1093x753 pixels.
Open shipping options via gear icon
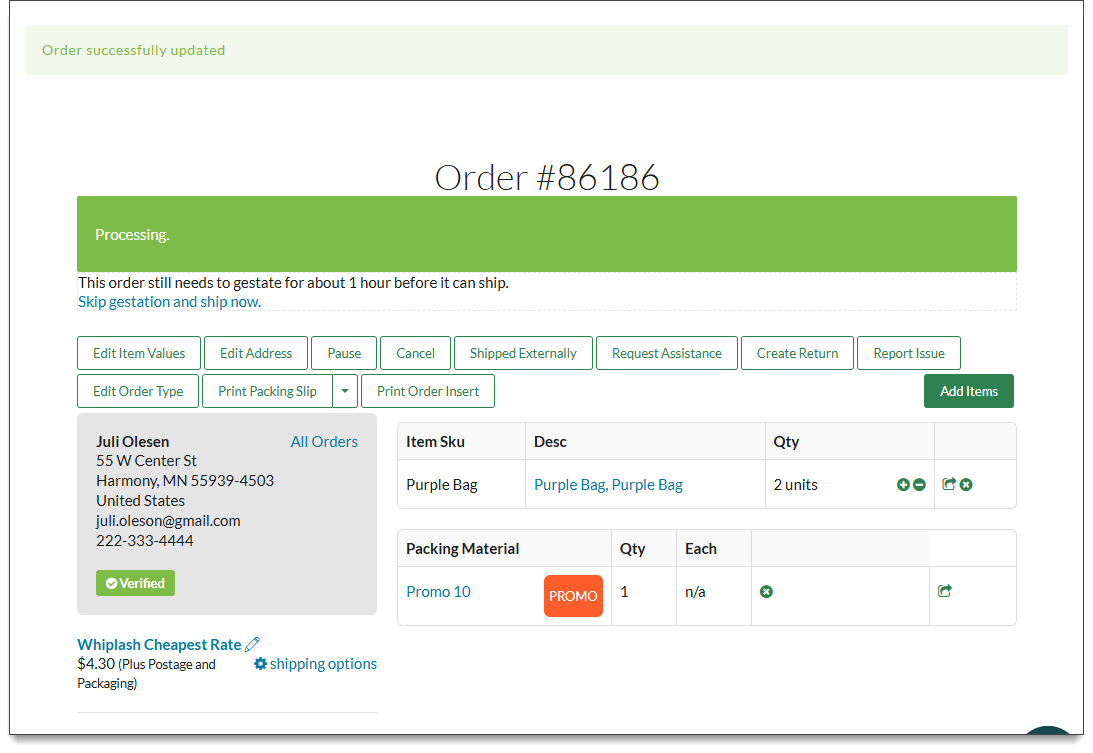[261, 663]
